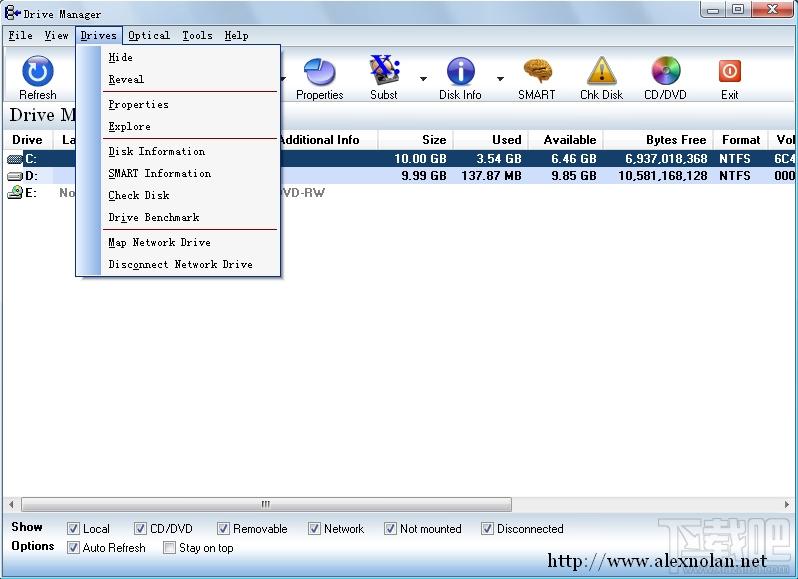Viewport: 798px width, 579px height.
Task: Toggle the Disconnected checkbox
Action: [x=488, y=529]
